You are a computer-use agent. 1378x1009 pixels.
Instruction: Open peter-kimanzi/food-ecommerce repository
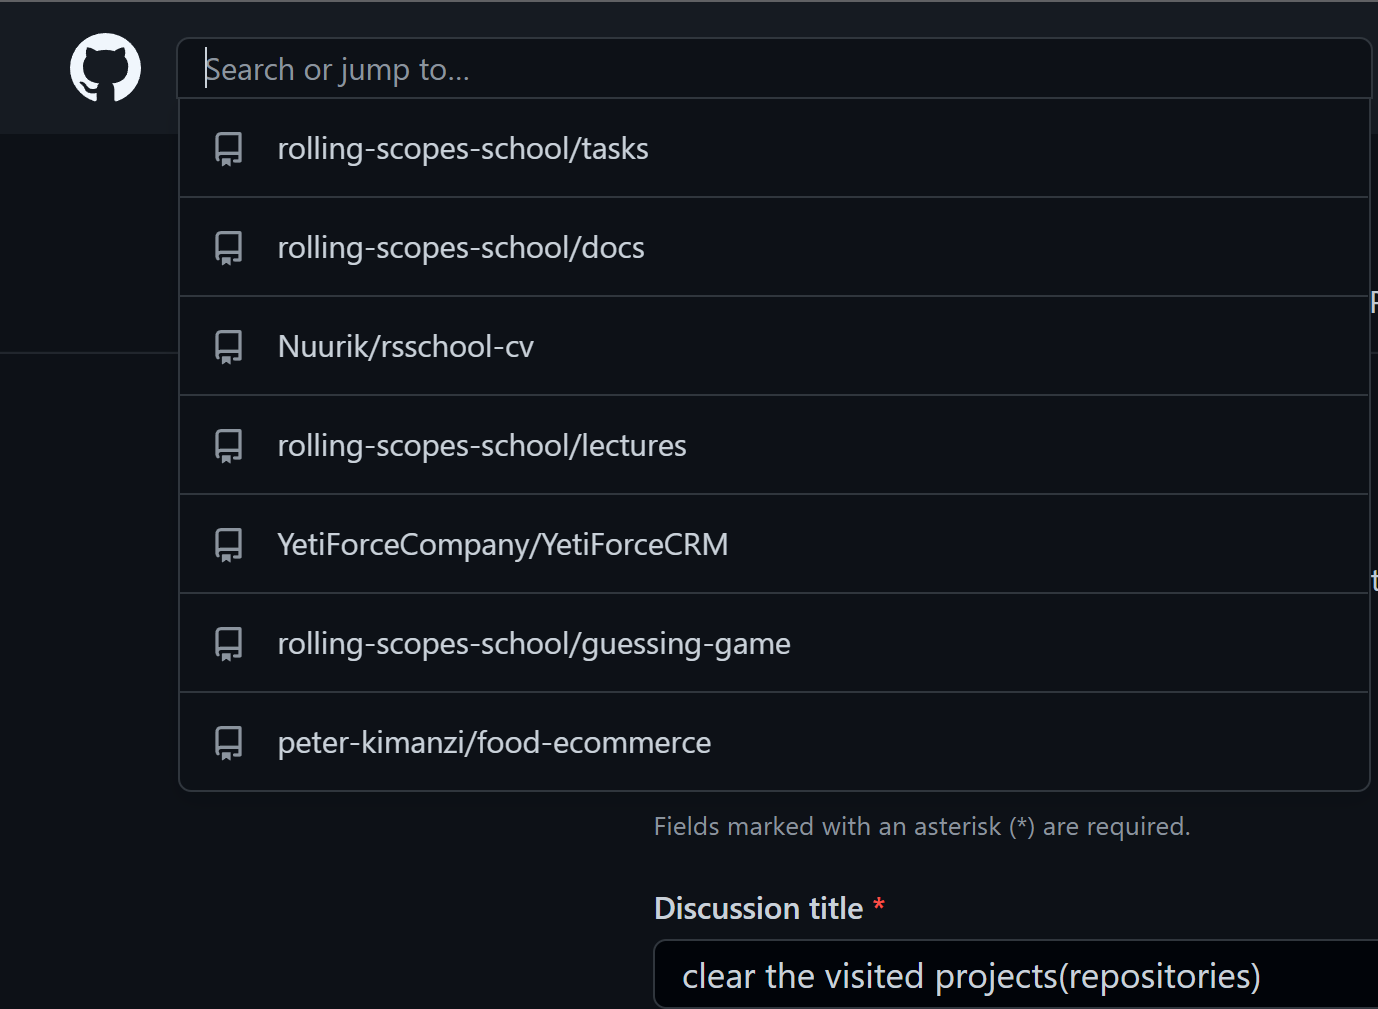coord(494,742)
